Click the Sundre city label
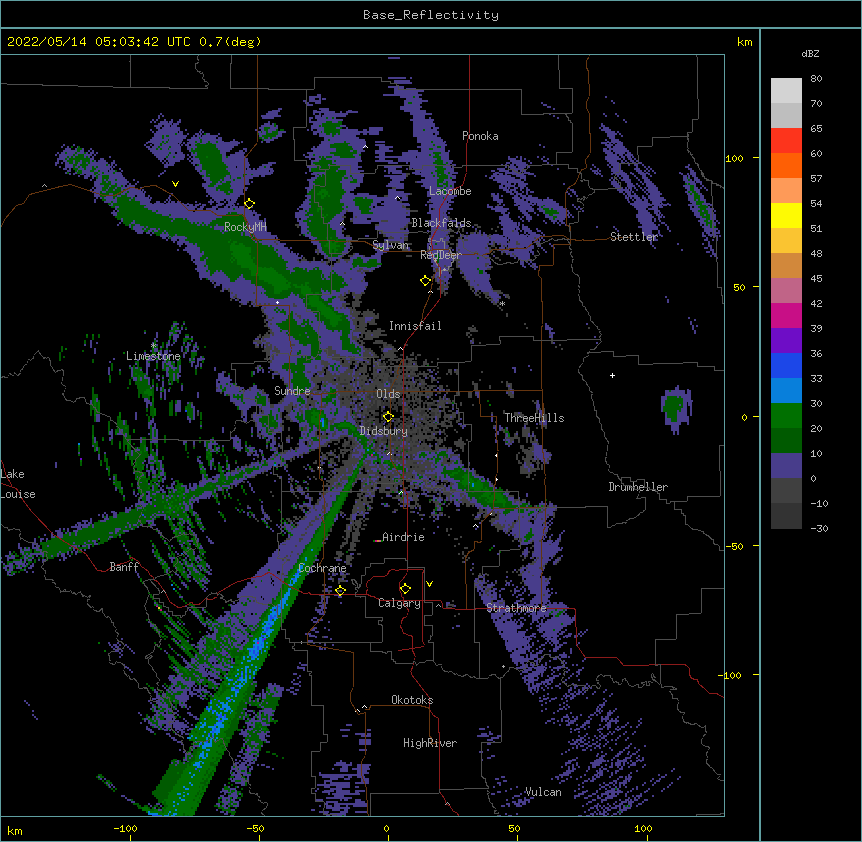862x842 pixels. click(x=292, y=391)
